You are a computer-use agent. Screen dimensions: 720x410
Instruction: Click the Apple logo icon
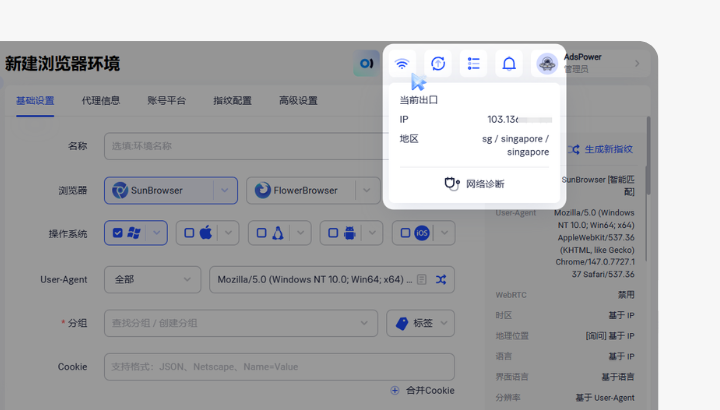pos(206,233)
